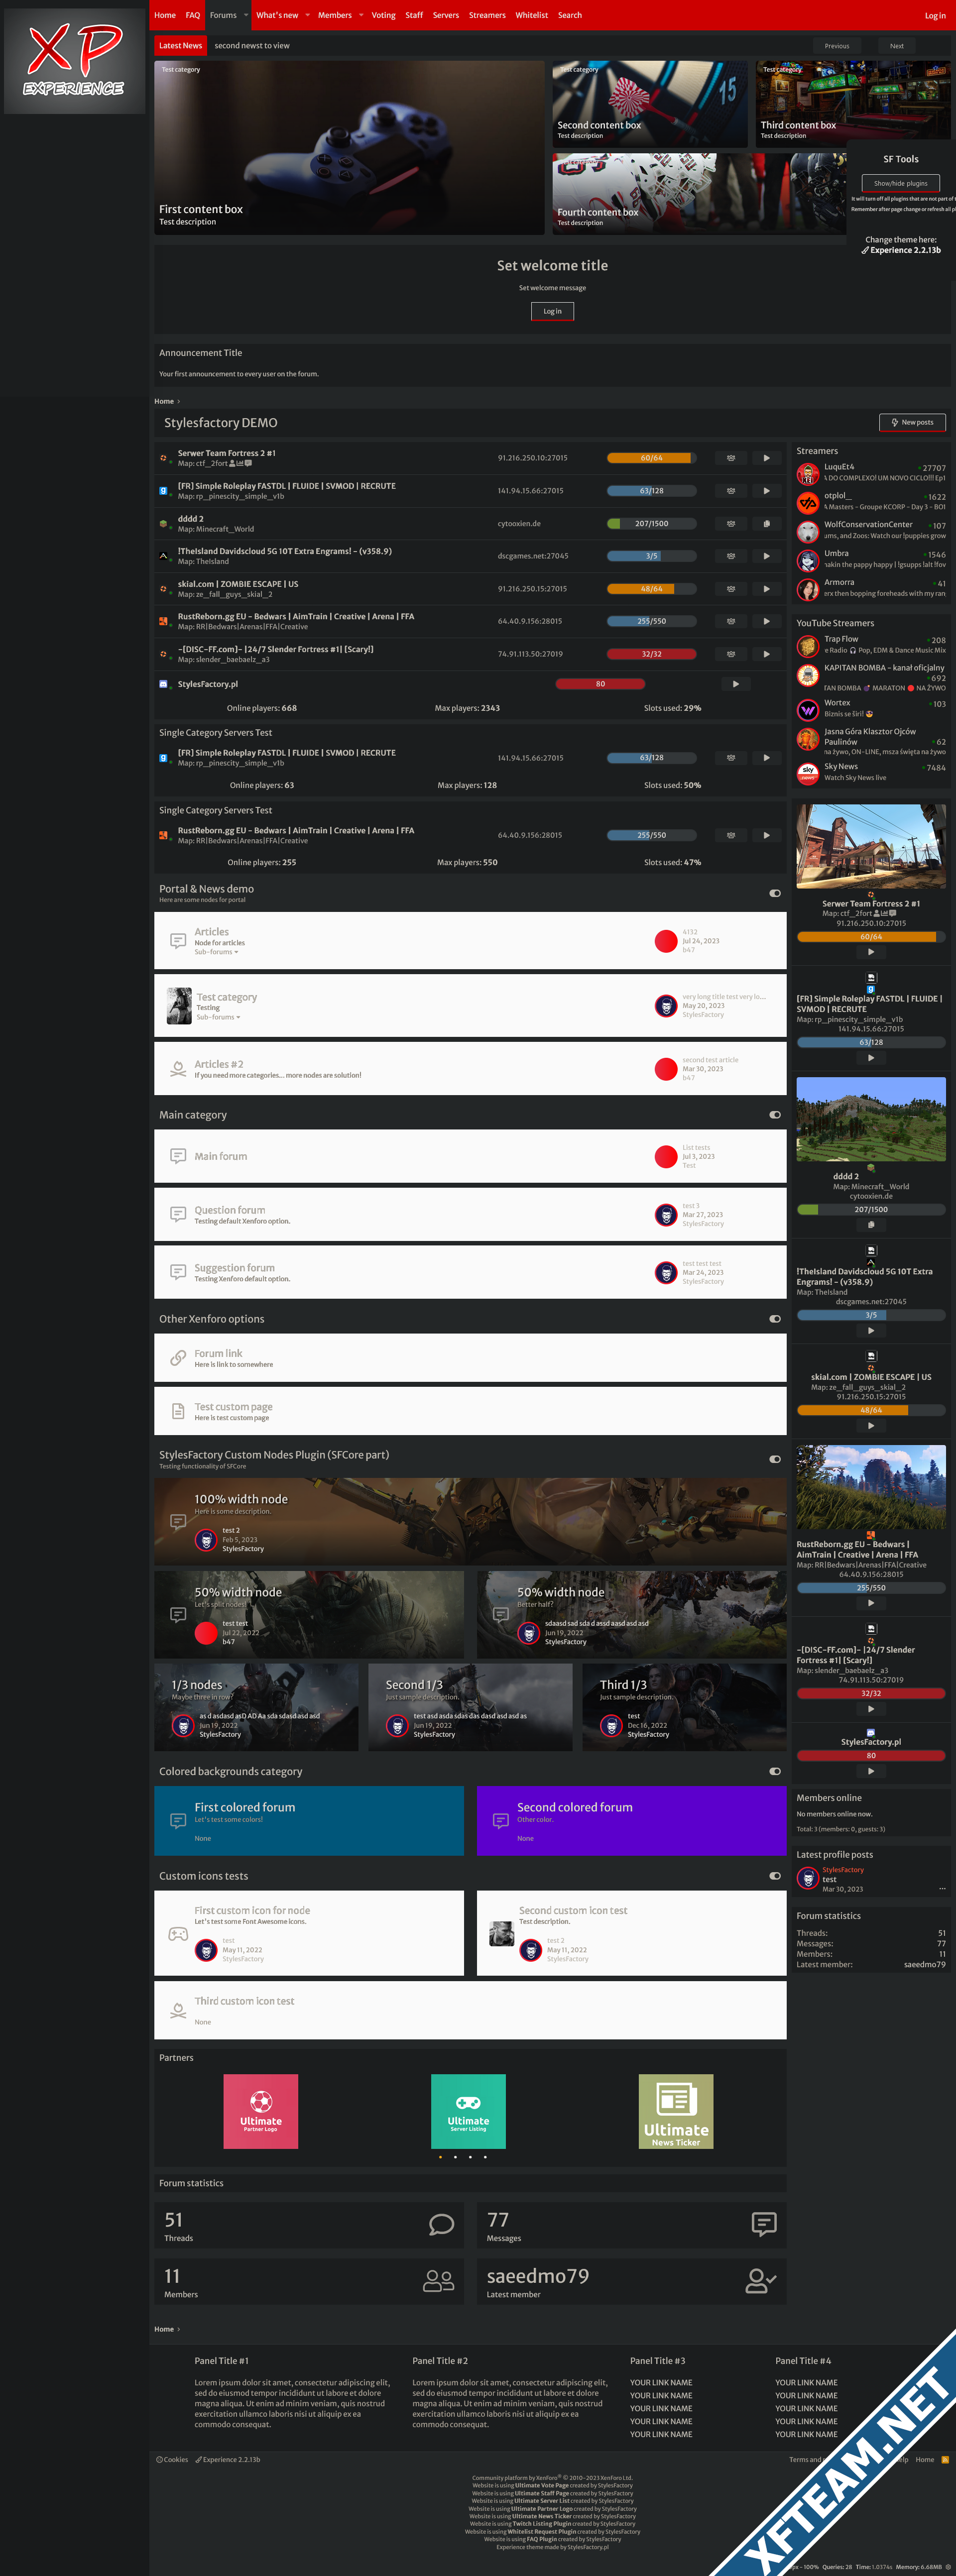Image resolution: width=956 pixels, height=2576 pixels.
Task: Open the What's new dropdown arrow
Action: point(307,15)
